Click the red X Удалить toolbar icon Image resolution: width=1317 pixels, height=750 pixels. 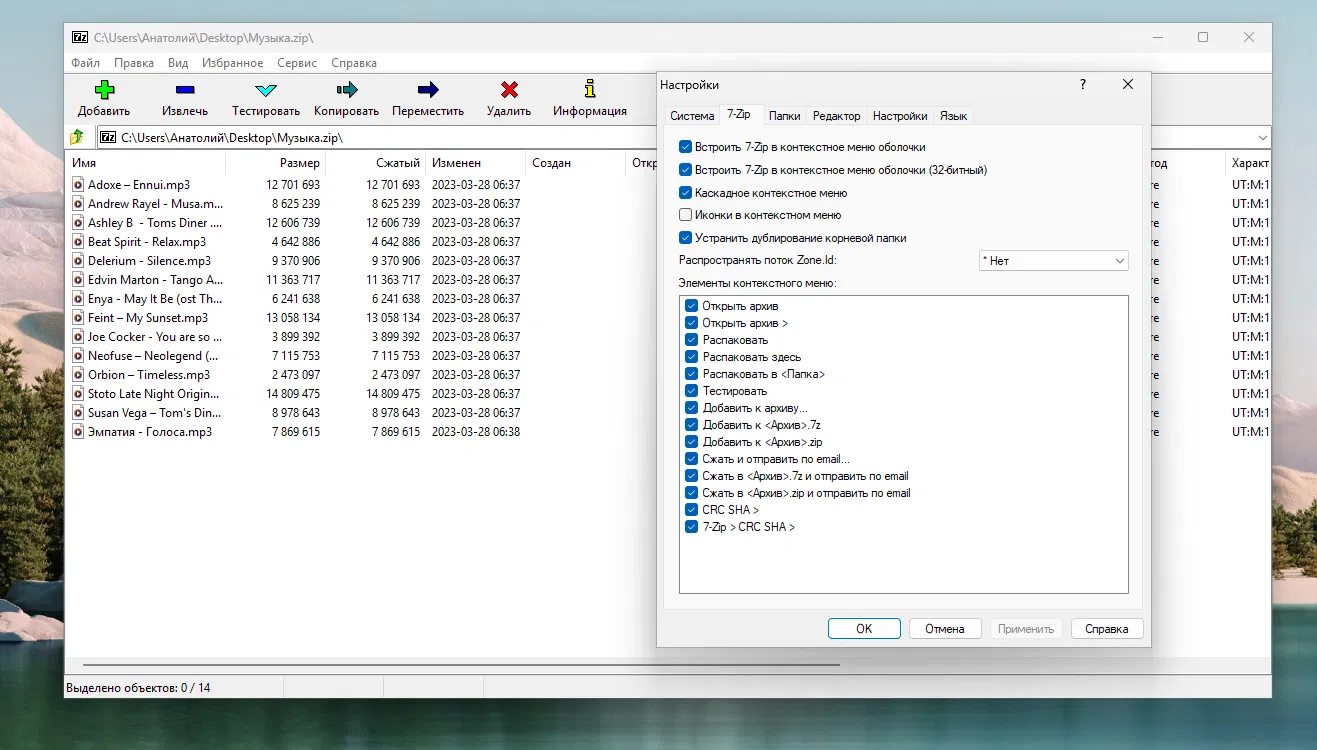point(509,90)
